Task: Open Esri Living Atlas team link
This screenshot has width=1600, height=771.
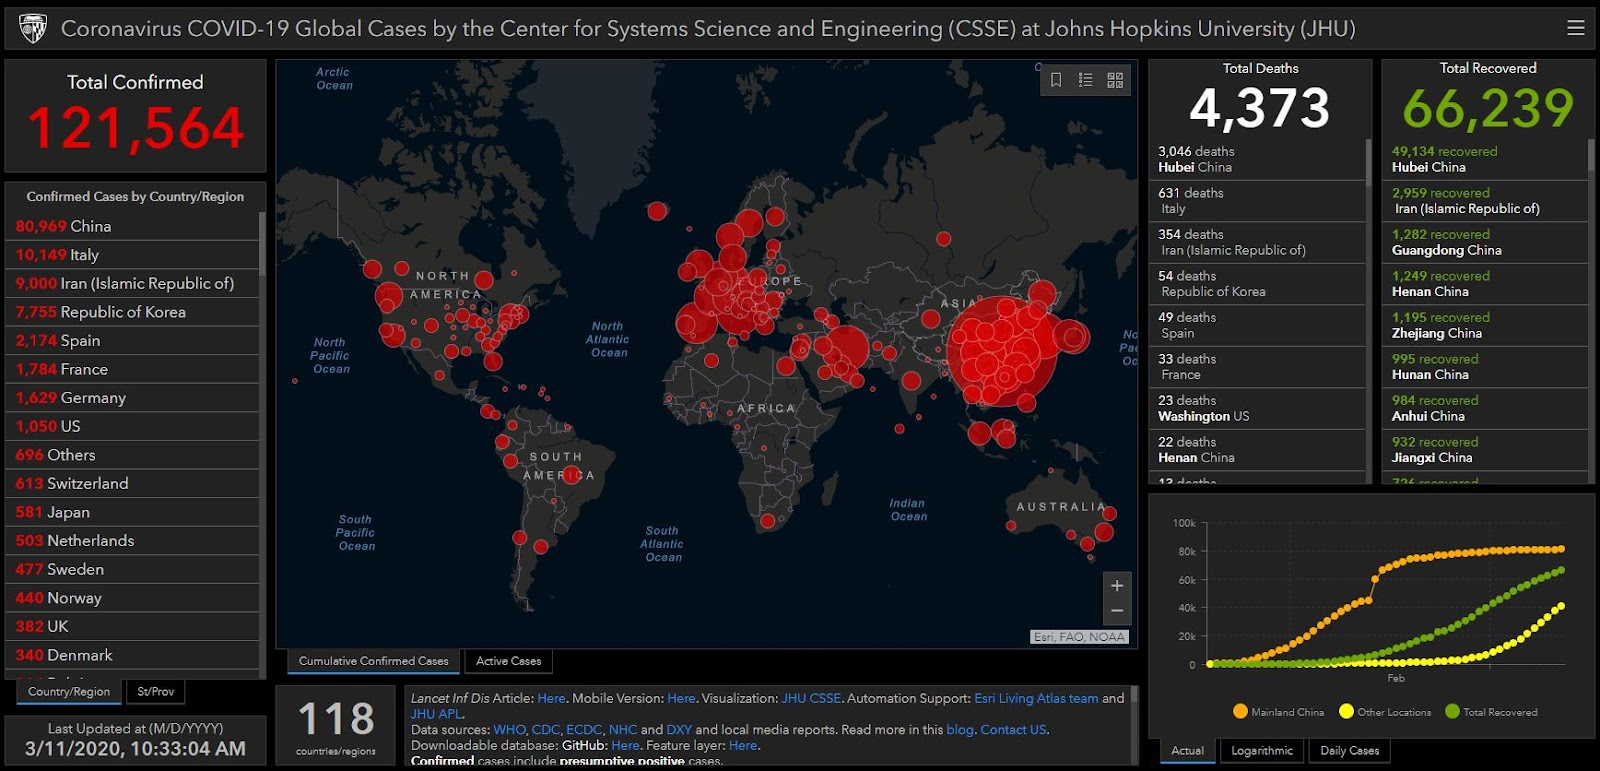Action: pos(1036,698)
